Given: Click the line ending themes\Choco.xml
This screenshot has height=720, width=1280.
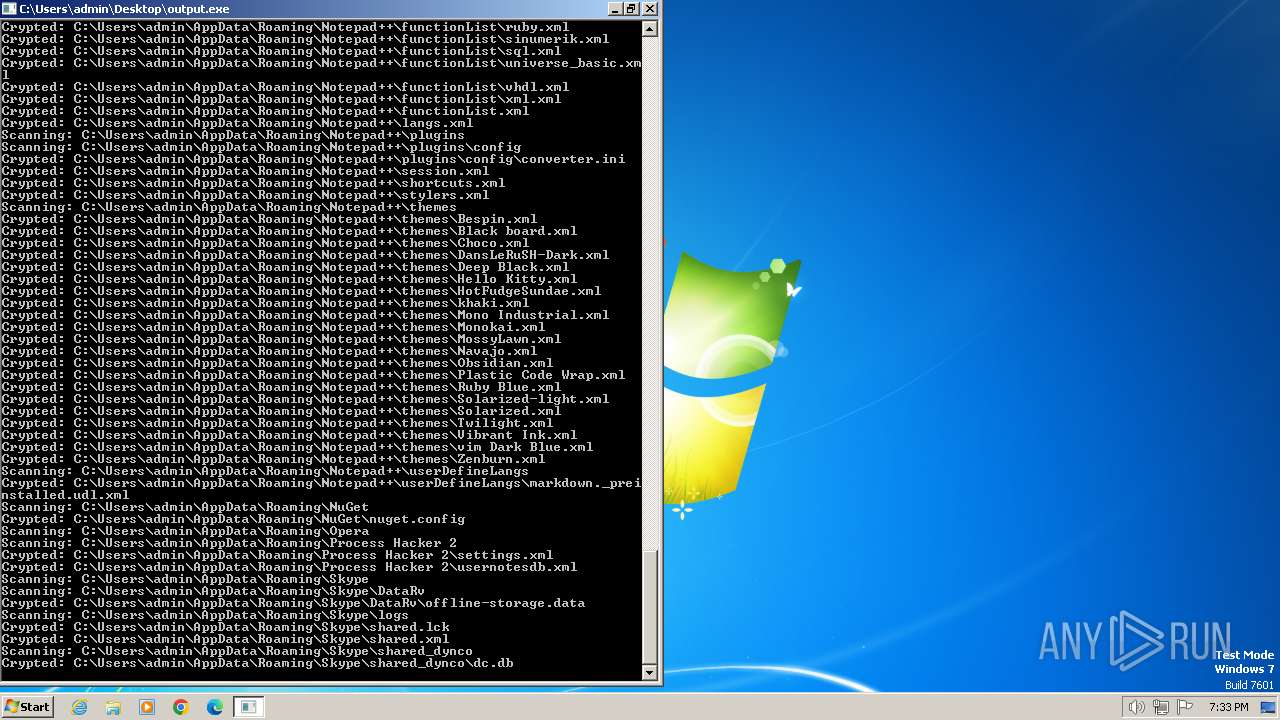Looking at the screenshot, I should pos(265,243).
